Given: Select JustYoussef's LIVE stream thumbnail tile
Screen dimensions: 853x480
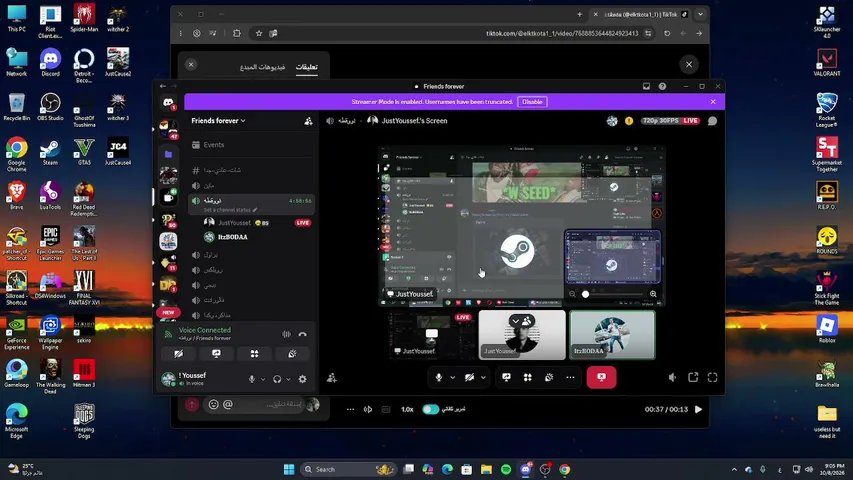Looking at the screenshot, I should (x=431, y=335).
